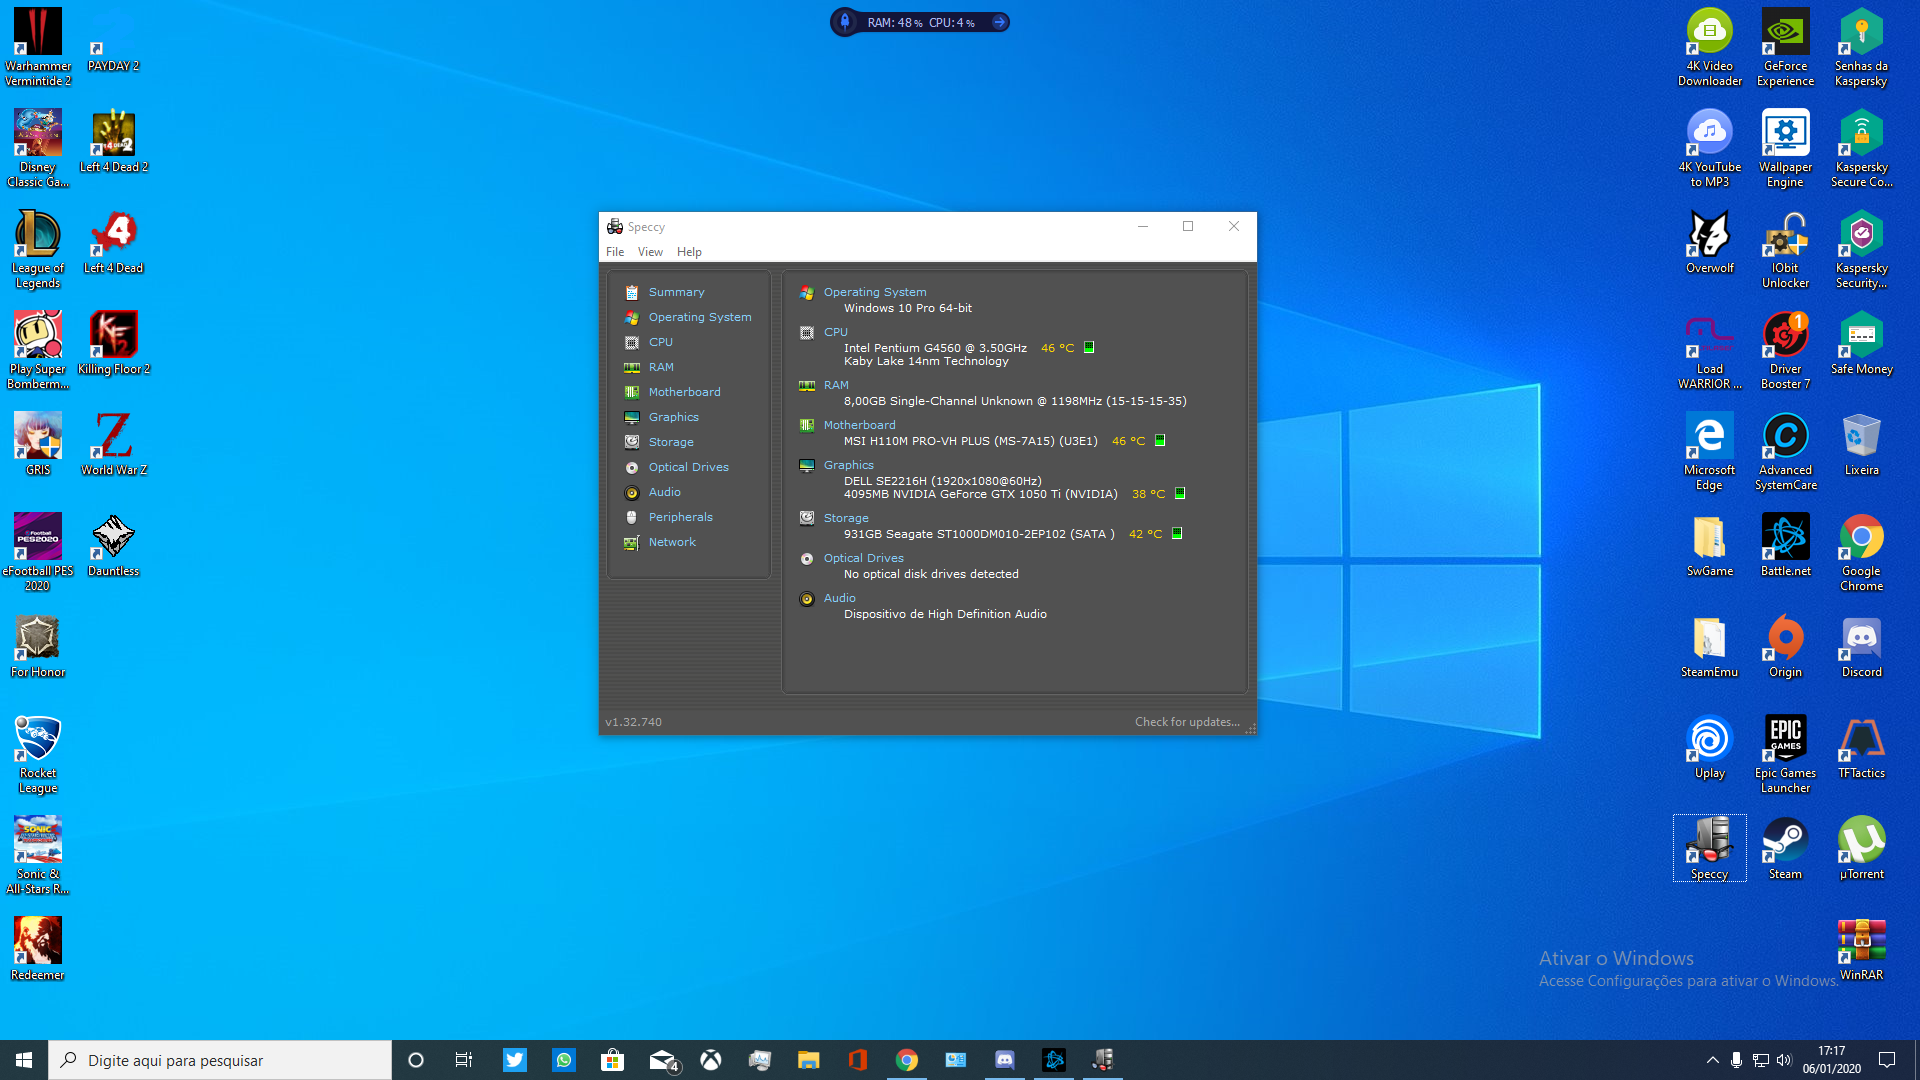Click Check for updates link
1920x1080 pixels.
(1187, 722)
